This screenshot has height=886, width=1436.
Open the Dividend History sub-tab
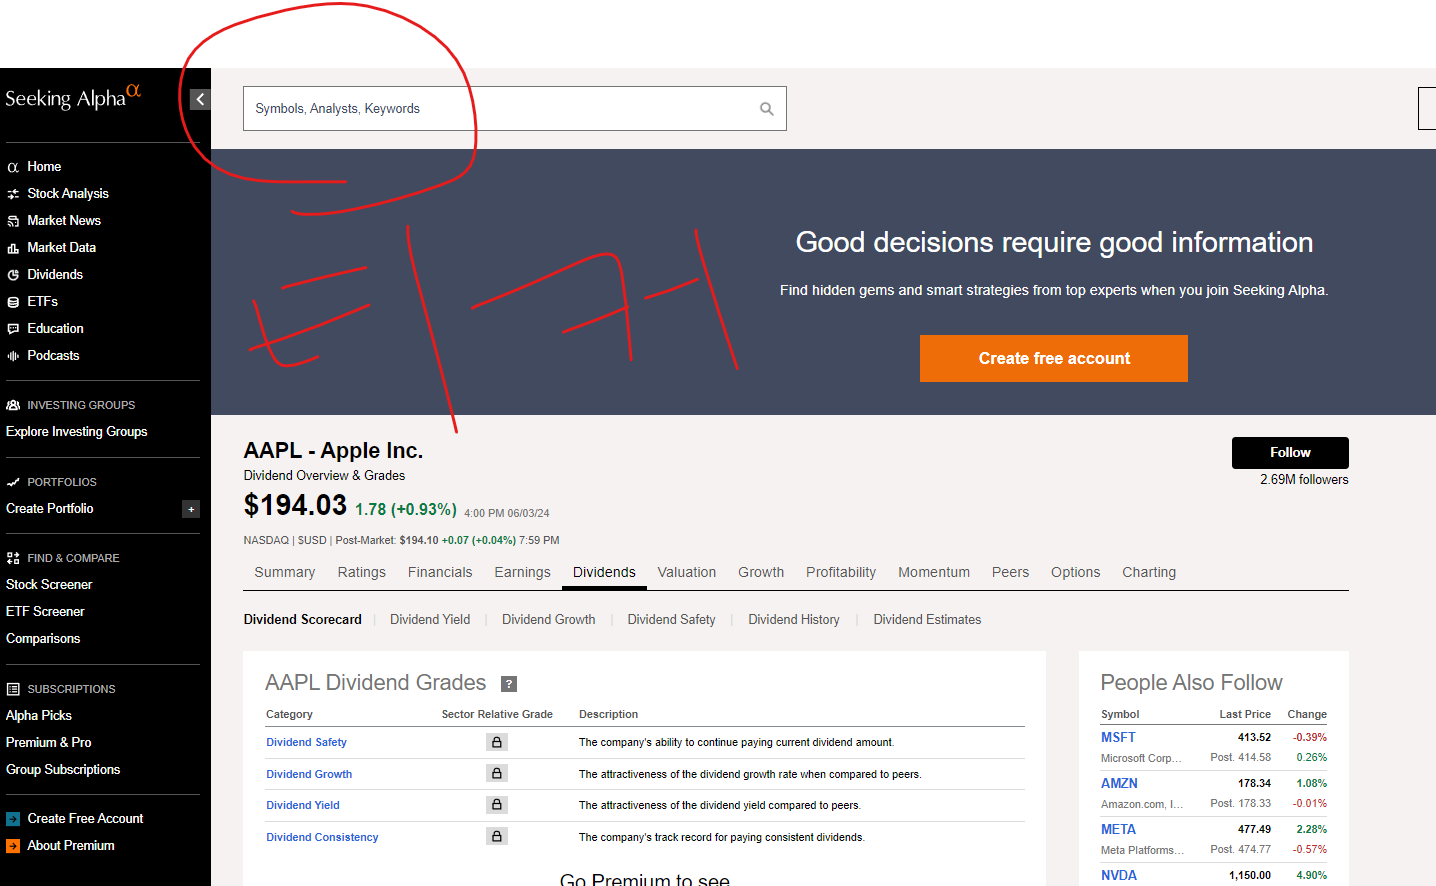click(794, 620)
